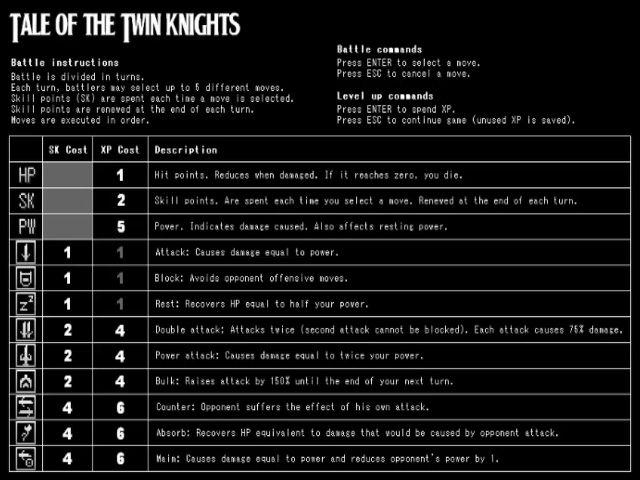
Task: Click the Description column header
Action: click(x=186, y=150)
